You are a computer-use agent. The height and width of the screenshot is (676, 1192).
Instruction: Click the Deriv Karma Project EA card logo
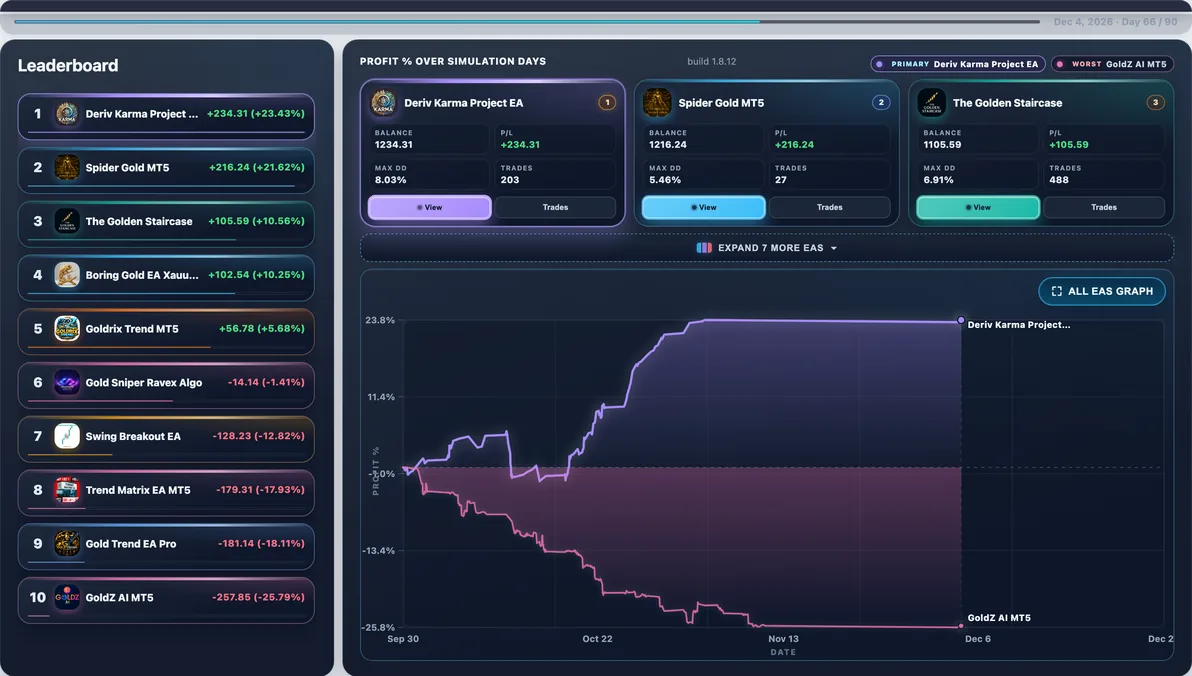coord(383,103)
